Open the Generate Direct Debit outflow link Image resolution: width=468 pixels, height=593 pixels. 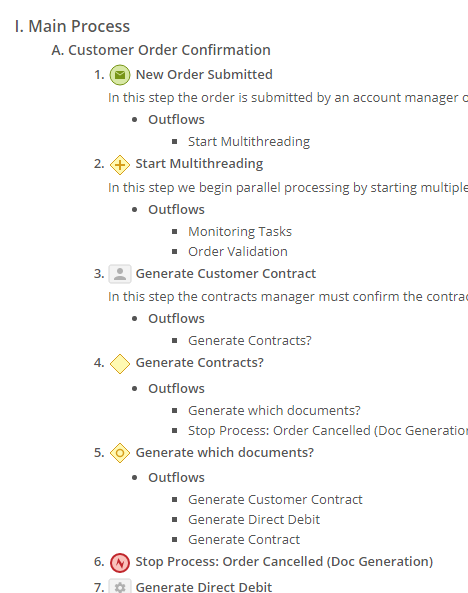point(254,520)
